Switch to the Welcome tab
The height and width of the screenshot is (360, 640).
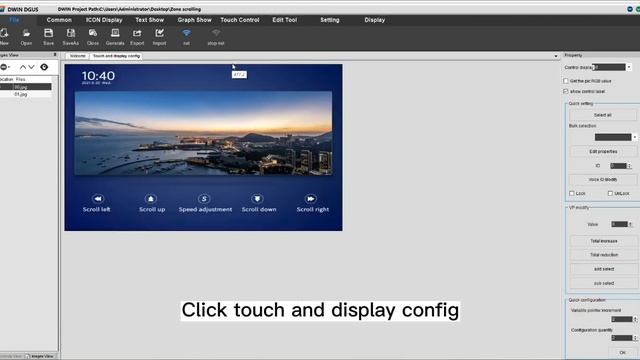pos(78,56)
